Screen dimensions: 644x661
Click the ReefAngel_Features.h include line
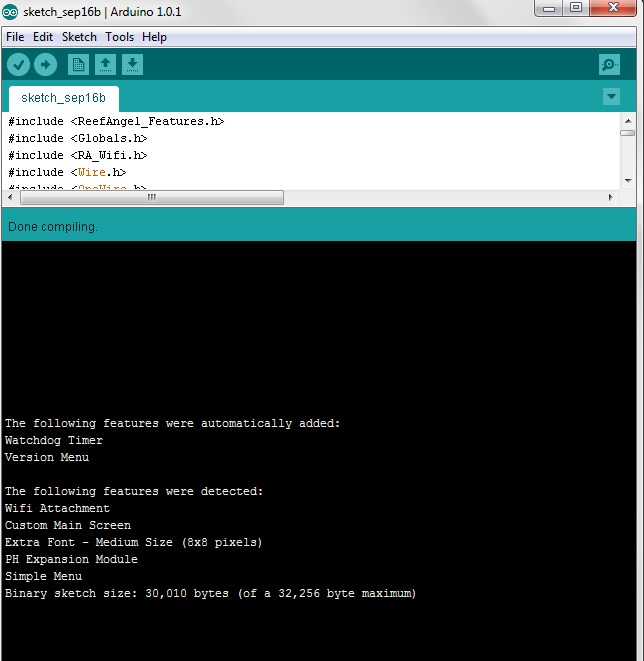coord(116,121)
